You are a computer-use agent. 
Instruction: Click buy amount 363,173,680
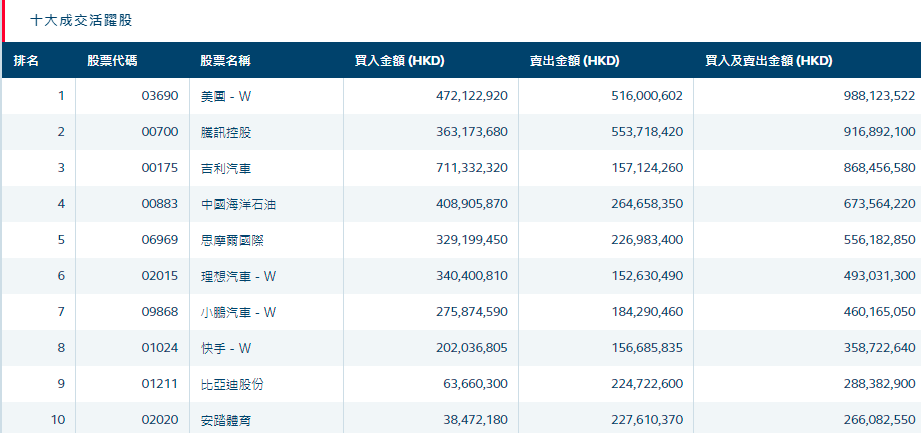[x=472, y=132]
